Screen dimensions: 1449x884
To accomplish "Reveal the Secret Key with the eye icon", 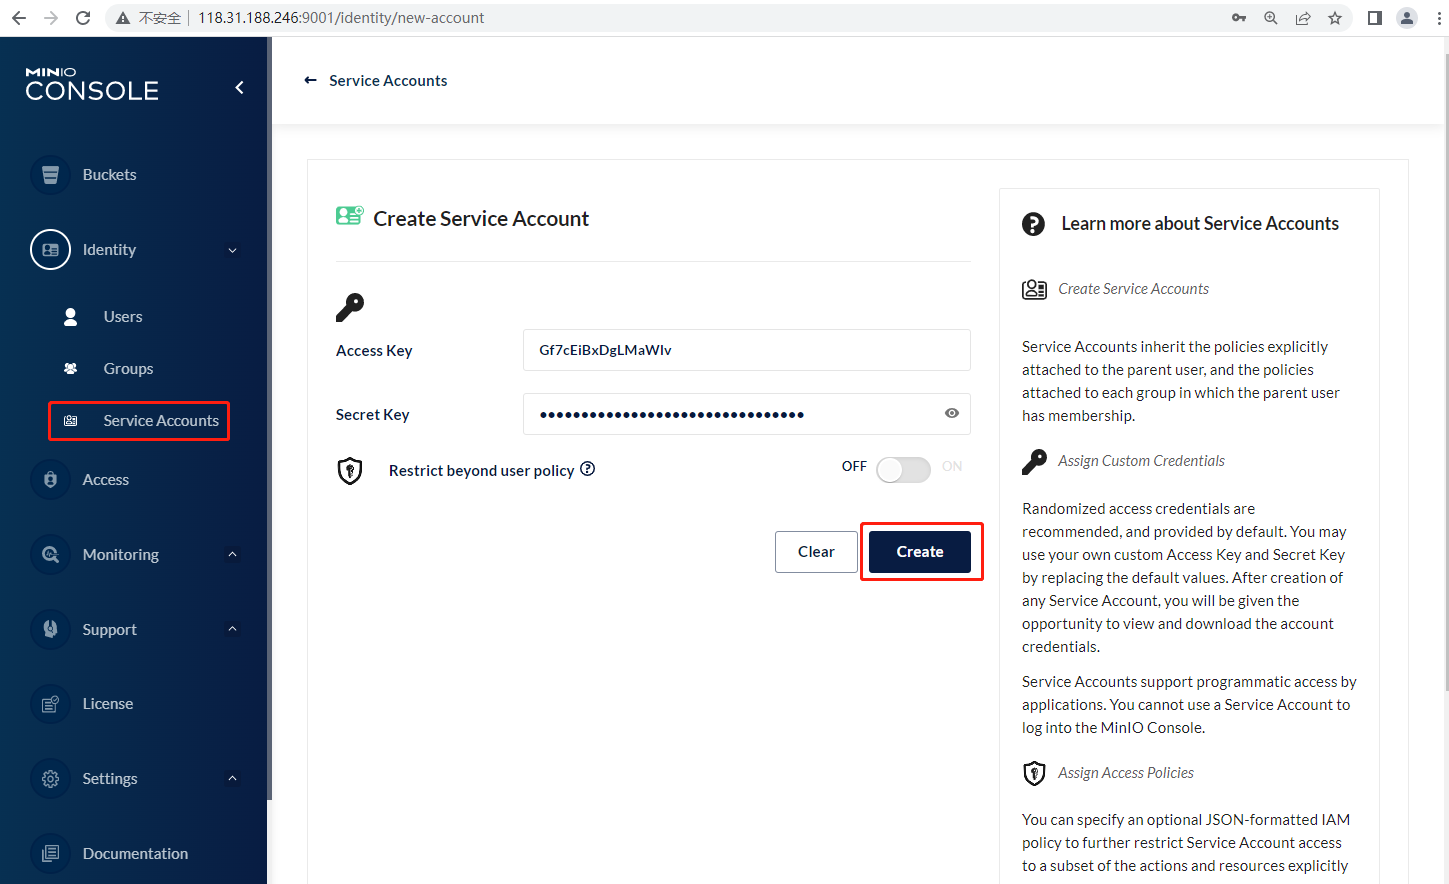I will pyautogui.click(x=951, y=413).
